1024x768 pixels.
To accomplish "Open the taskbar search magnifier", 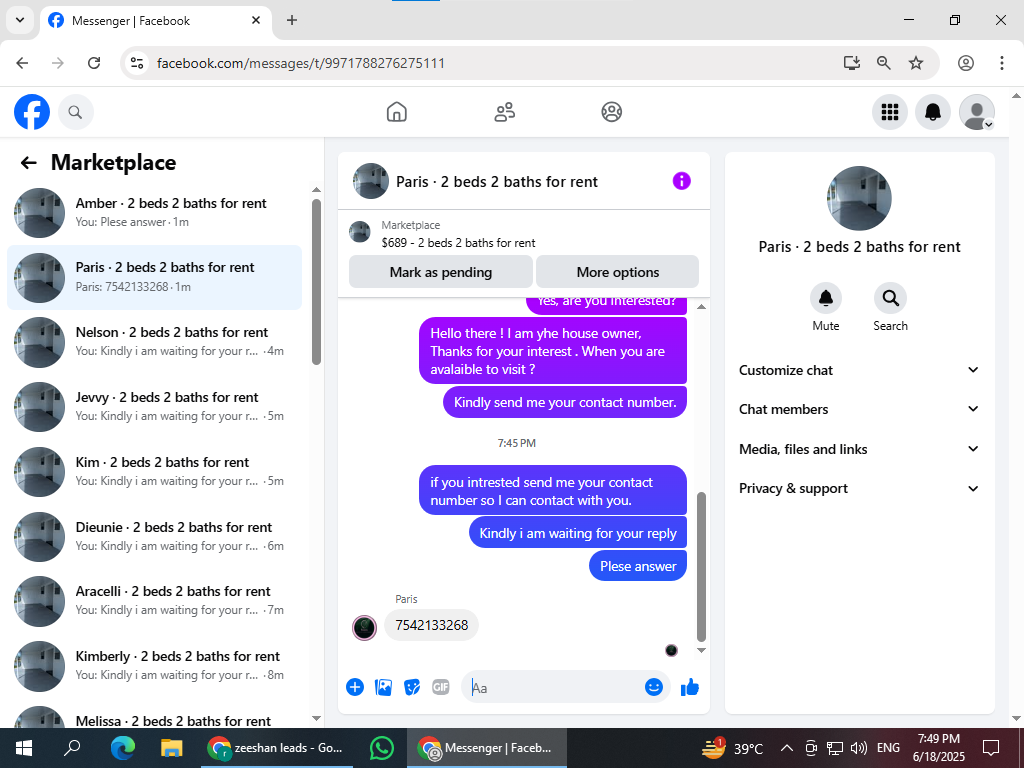I will (72, 748).
